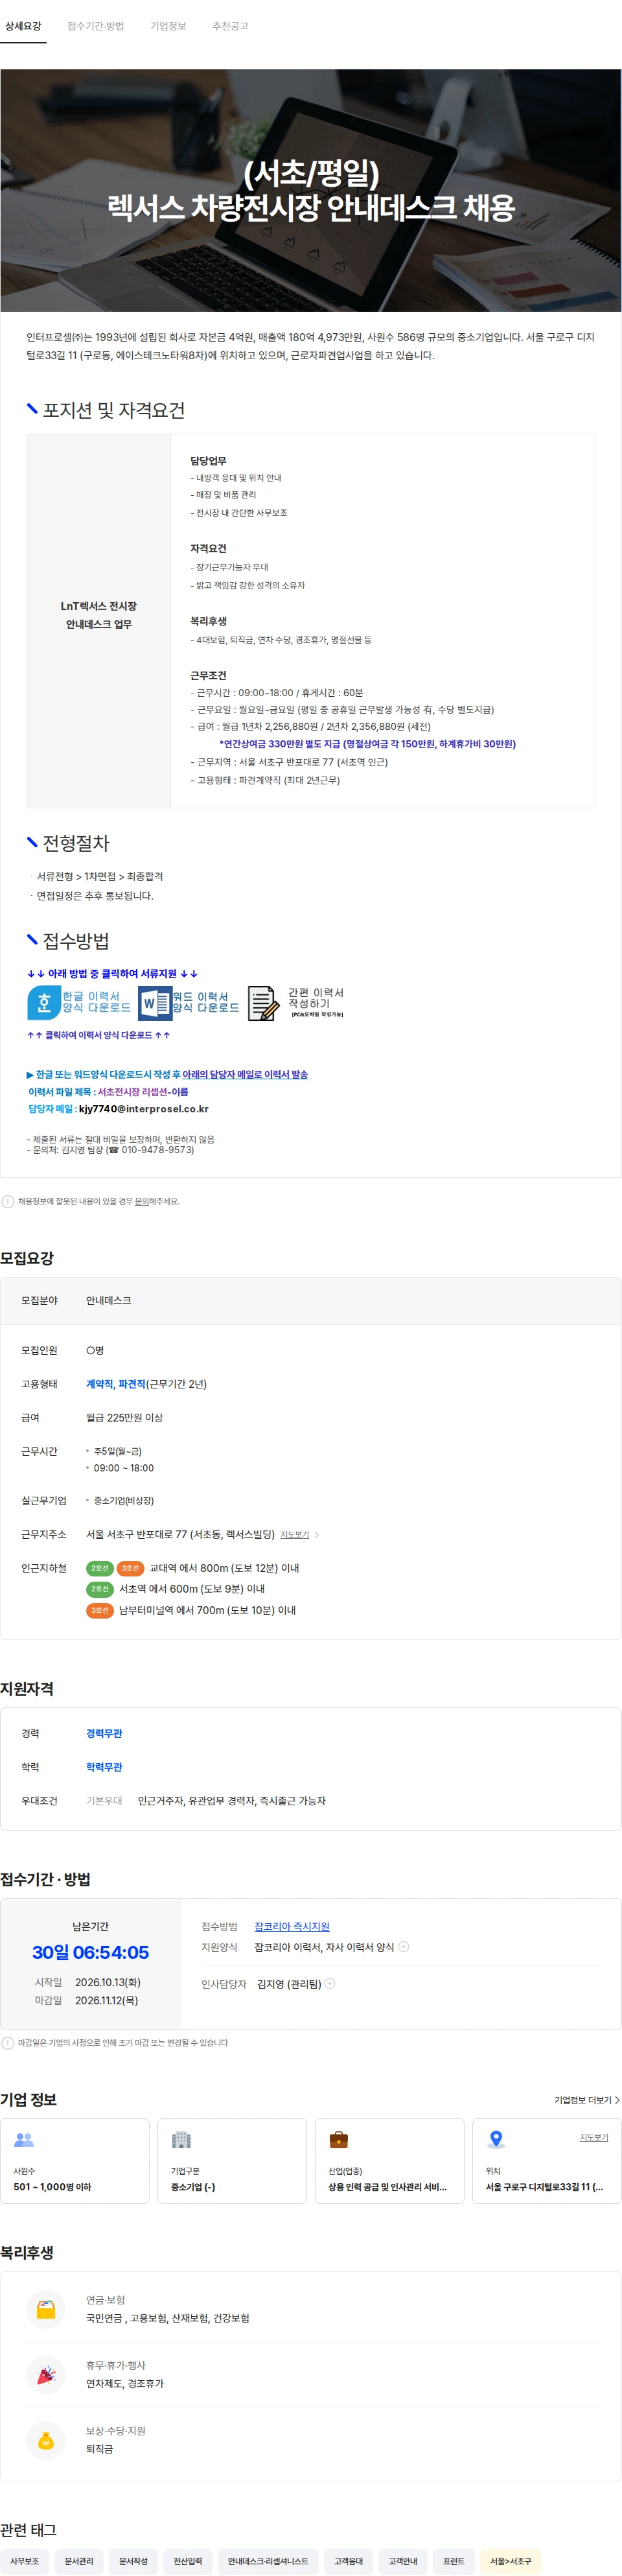Image resolution: width=622 pixels, height=2576 pixels.
Task: Click the info icon beside 마감일은 기업의 사정으로
Action: (x=8, y=2042)
